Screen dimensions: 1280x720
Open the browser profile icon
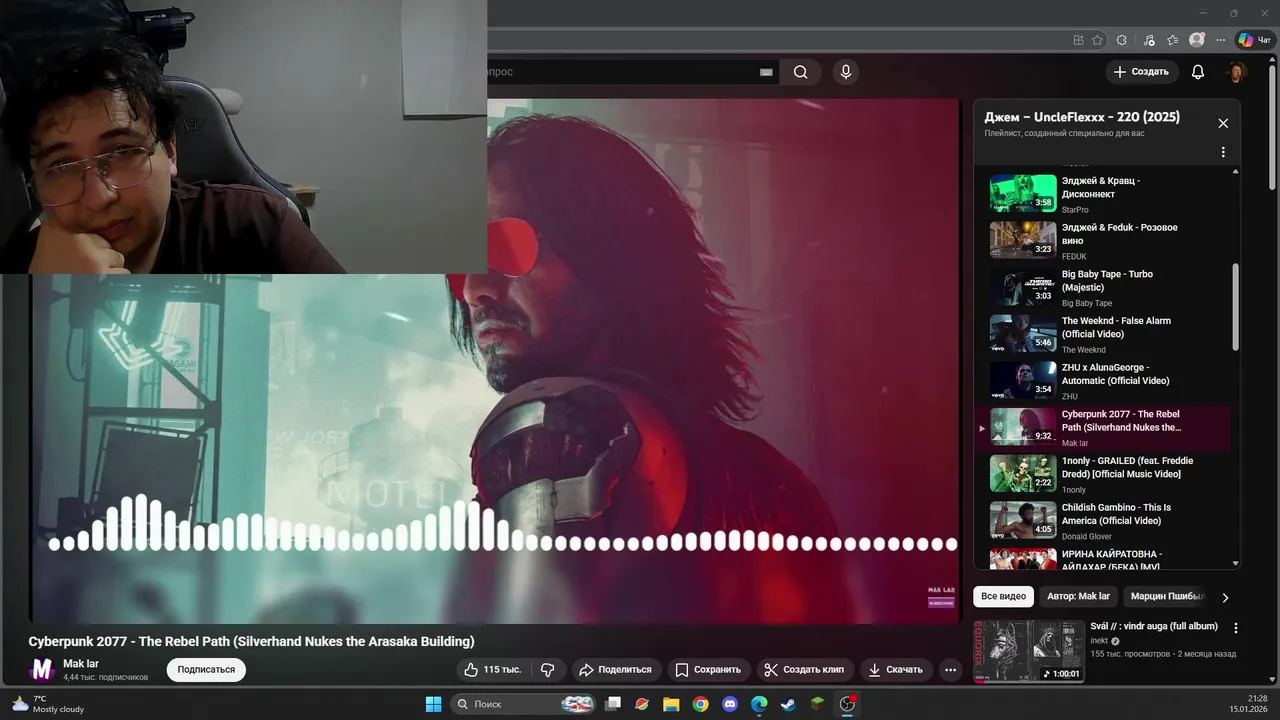(x=1197, y=40)
